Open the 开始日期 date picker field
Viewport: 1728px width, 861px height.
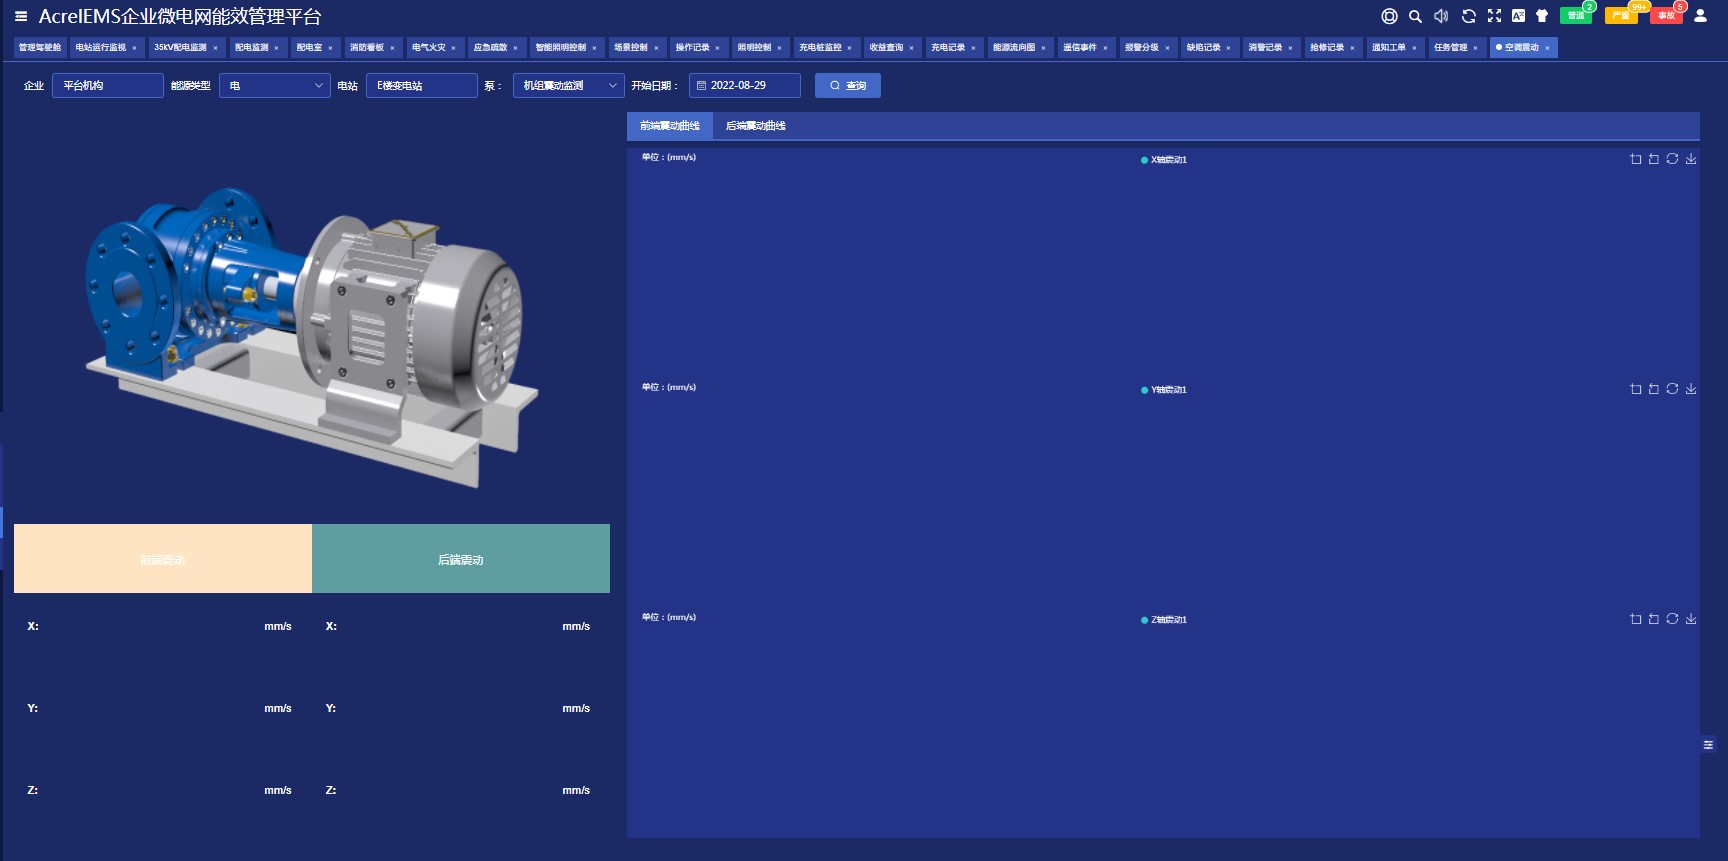point(745,86)
